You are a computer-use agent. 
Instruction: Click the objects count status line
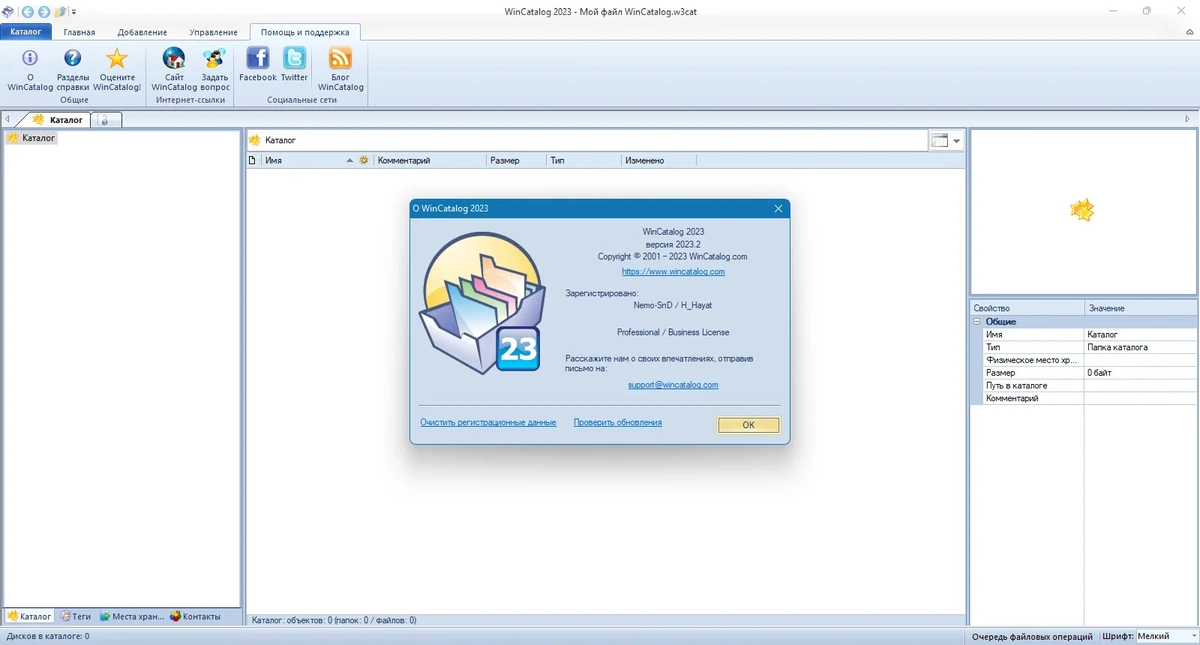(334, 620)
